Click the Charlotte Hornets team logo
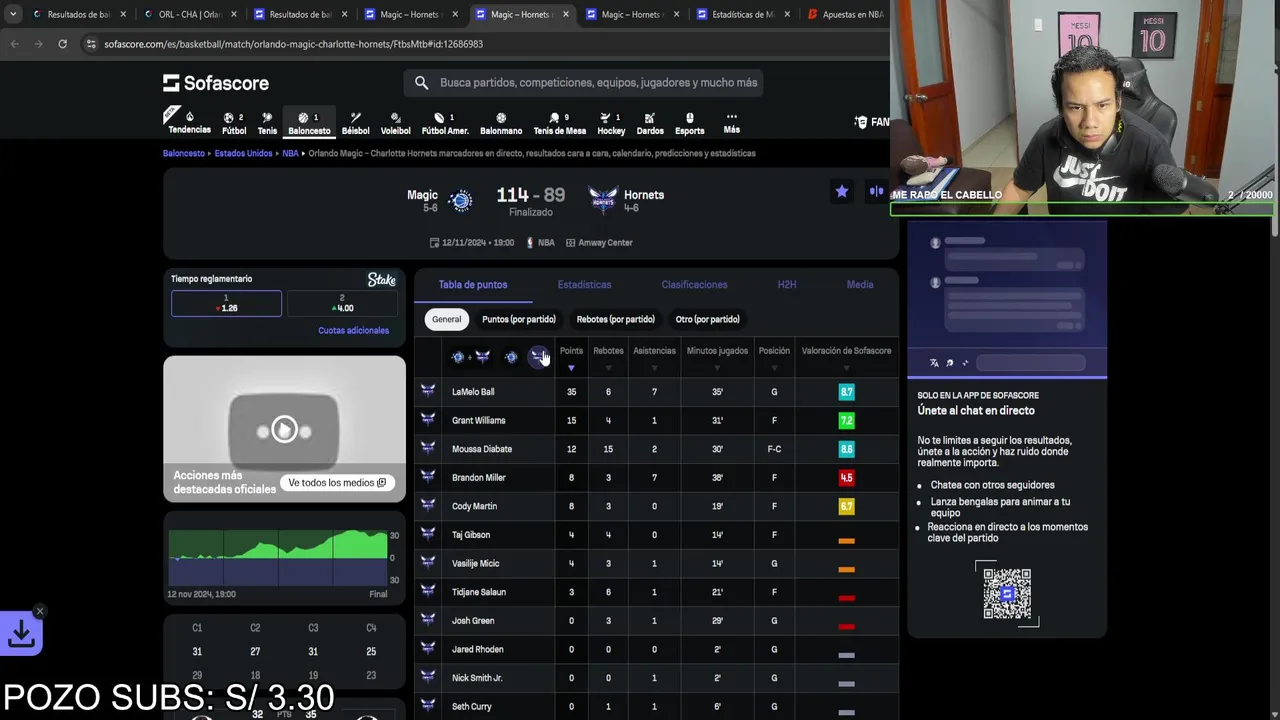The width and height of the screenshot is (1280, 720). (x=603, y=201)
